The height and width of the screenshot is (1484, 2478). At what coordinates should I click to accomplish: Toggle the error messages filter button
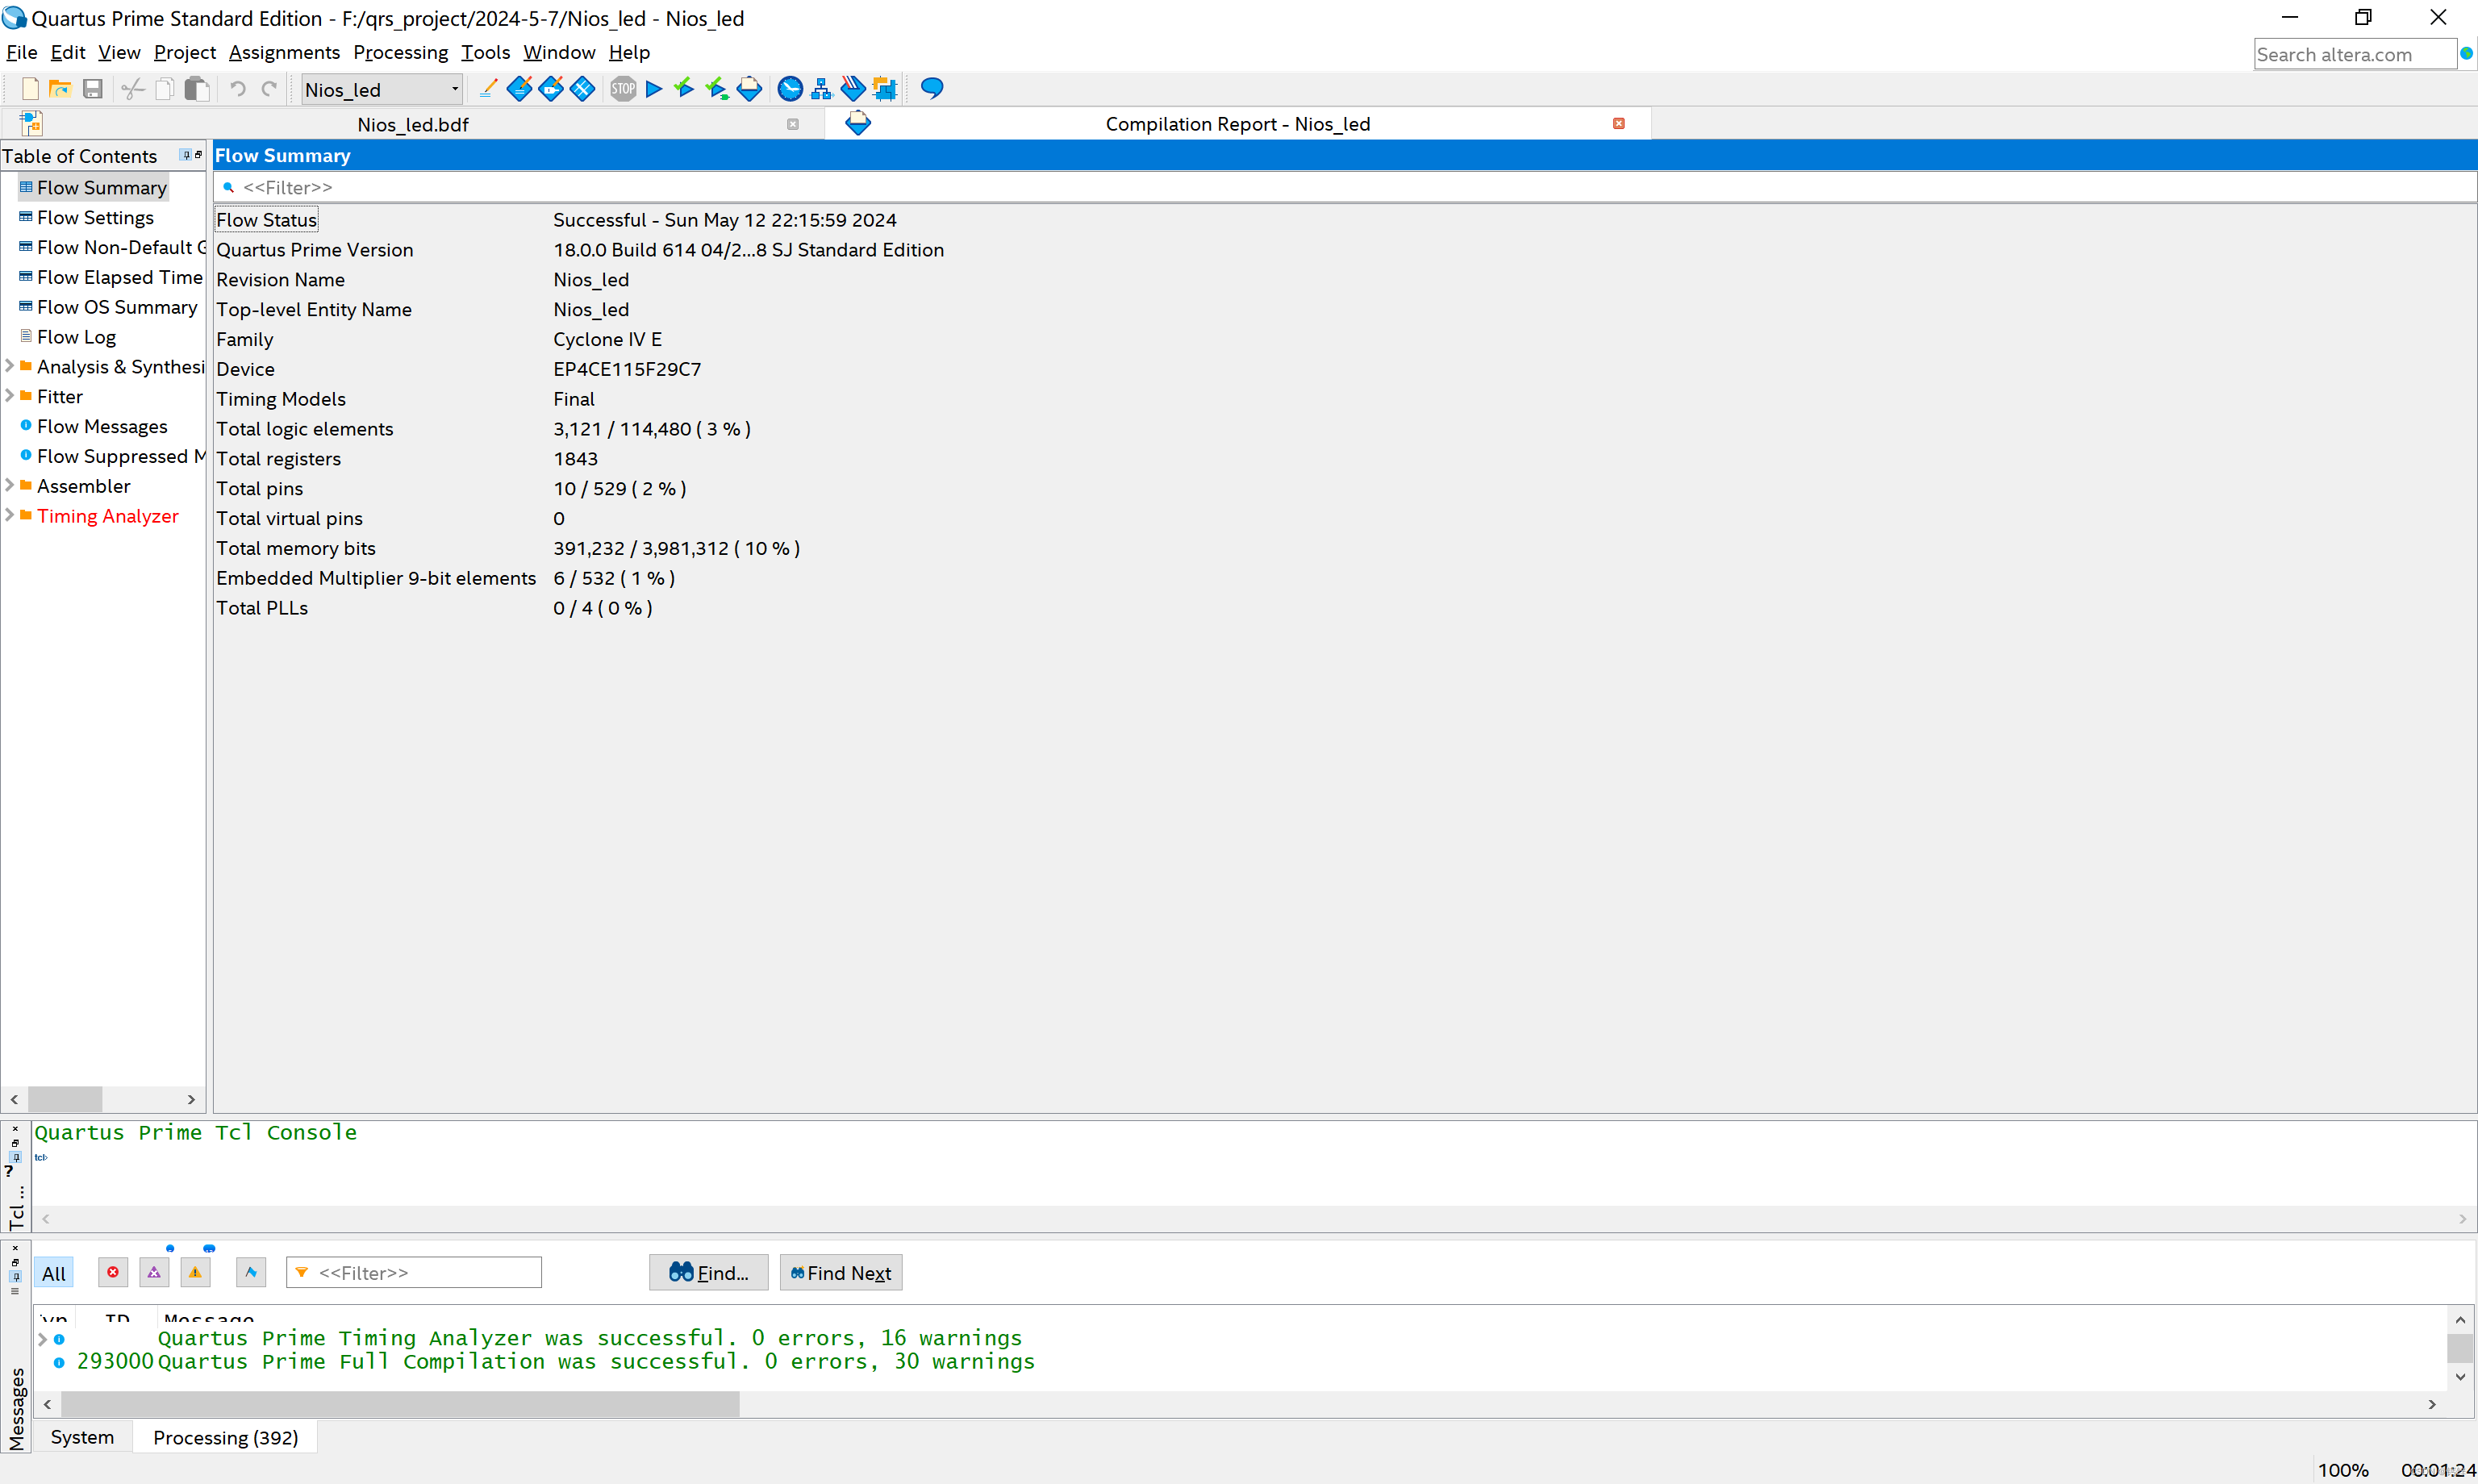point(113,1272)
